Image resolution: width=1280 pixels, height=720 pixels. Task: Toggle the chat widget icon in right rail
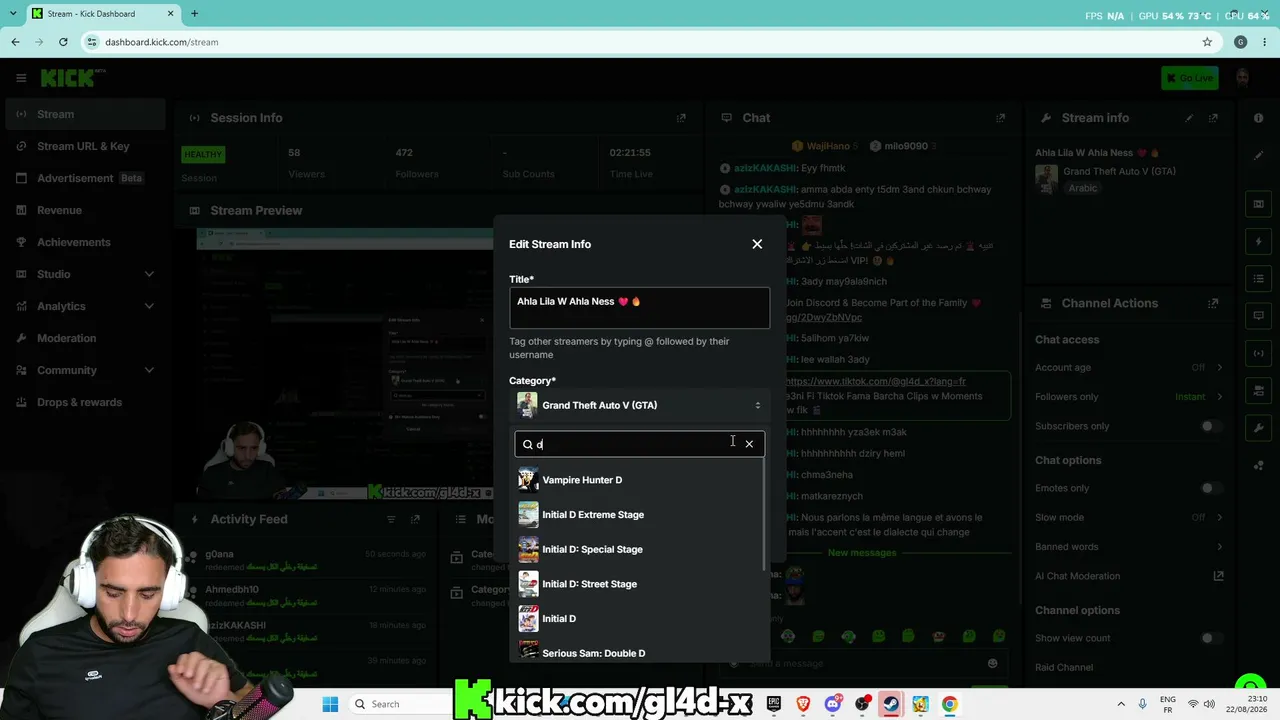click(x=1259, y=315)
